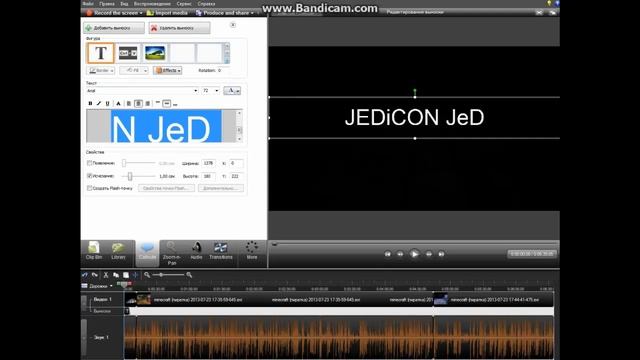This screenshot has height=360, width=640.
Task: Click the timeline split icon
Action: pos(135,275)
